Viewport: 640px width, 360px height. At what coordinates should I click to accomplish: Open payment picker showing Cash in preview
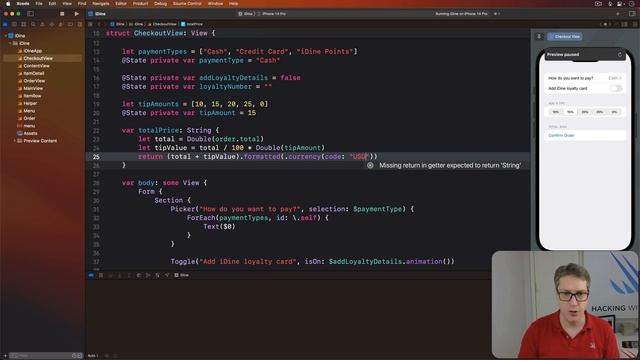[x=615, y=78]
